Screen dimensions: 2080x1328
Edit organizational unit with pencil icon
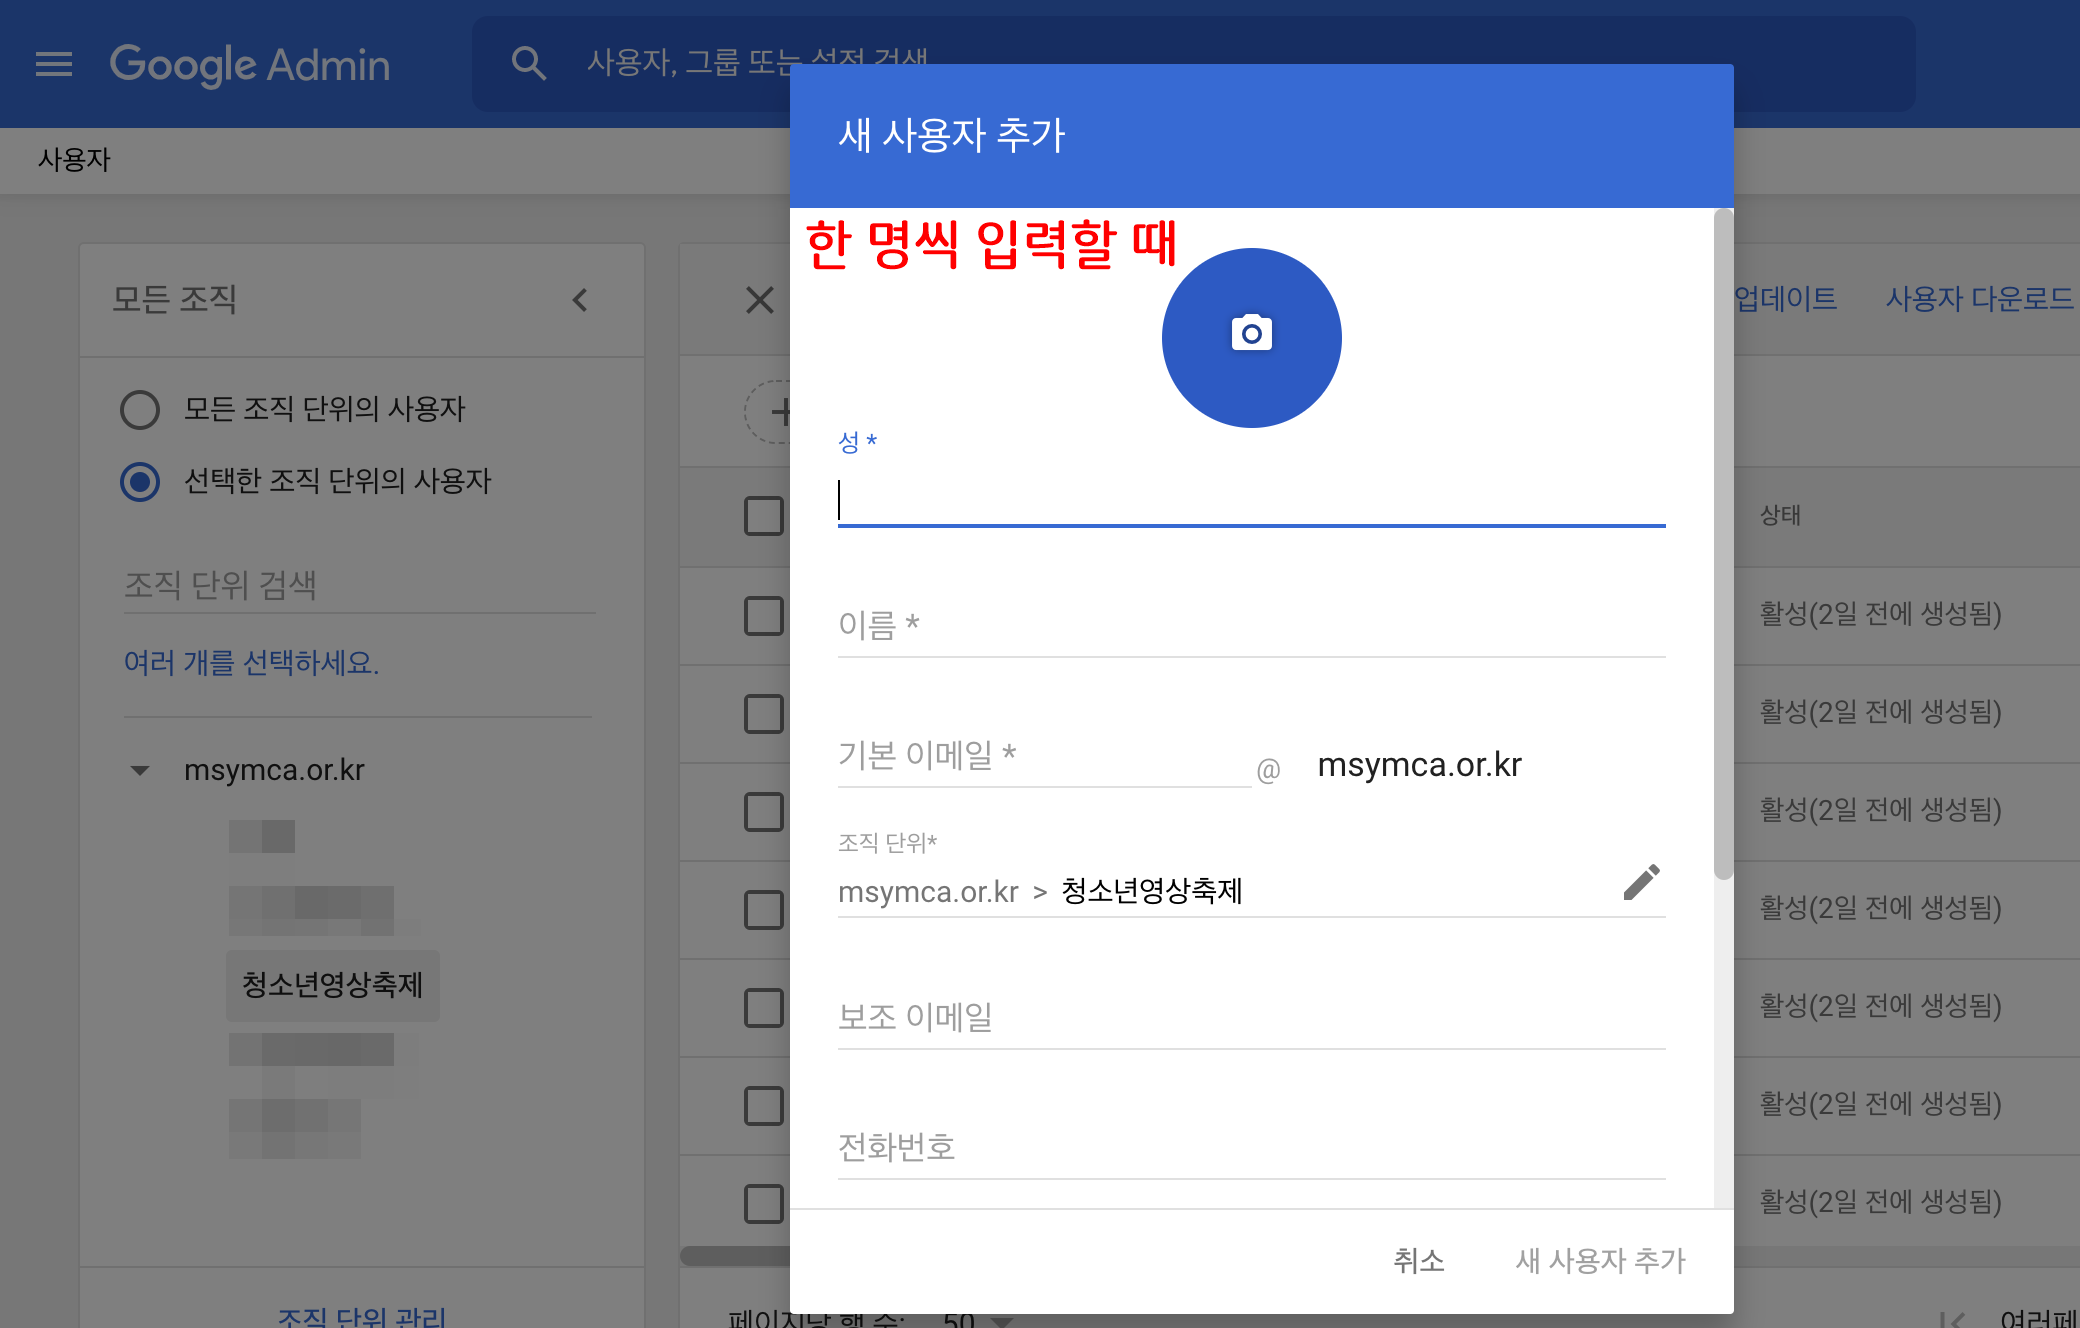(x=1641, y=883)
